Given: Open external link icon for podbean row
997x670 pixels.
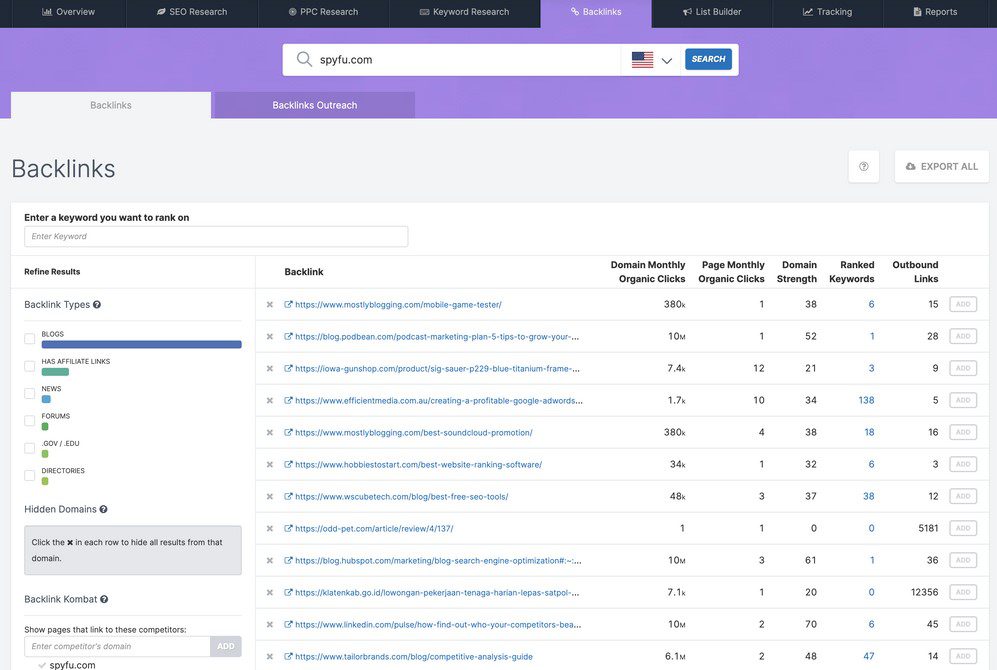Looking at the screenshot, I should 288,336.
